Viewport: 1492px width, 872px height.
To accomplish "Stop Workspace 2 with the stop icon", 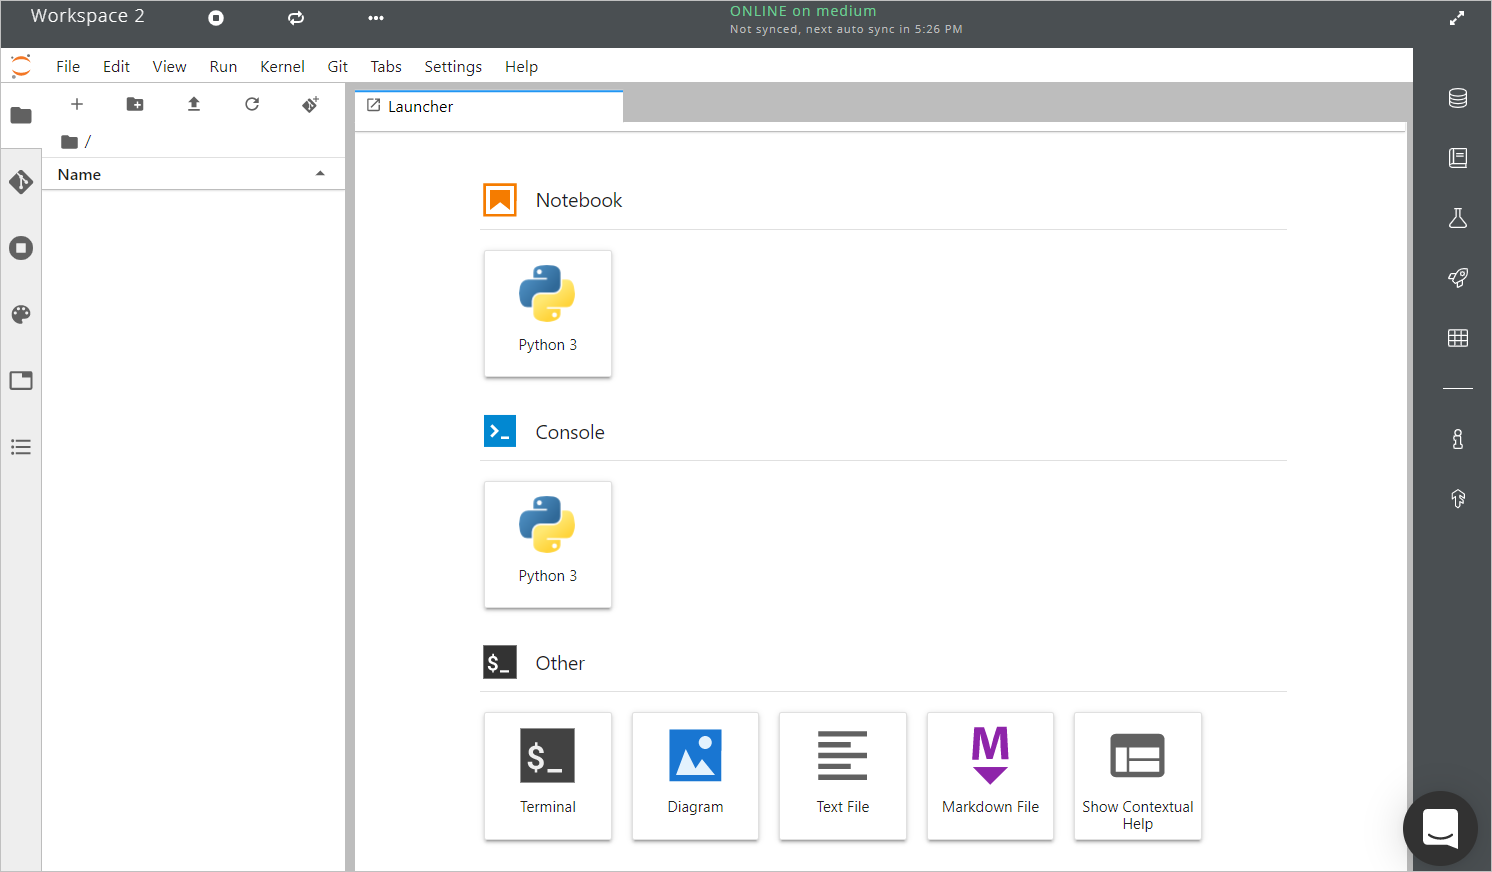I will 216,18.
